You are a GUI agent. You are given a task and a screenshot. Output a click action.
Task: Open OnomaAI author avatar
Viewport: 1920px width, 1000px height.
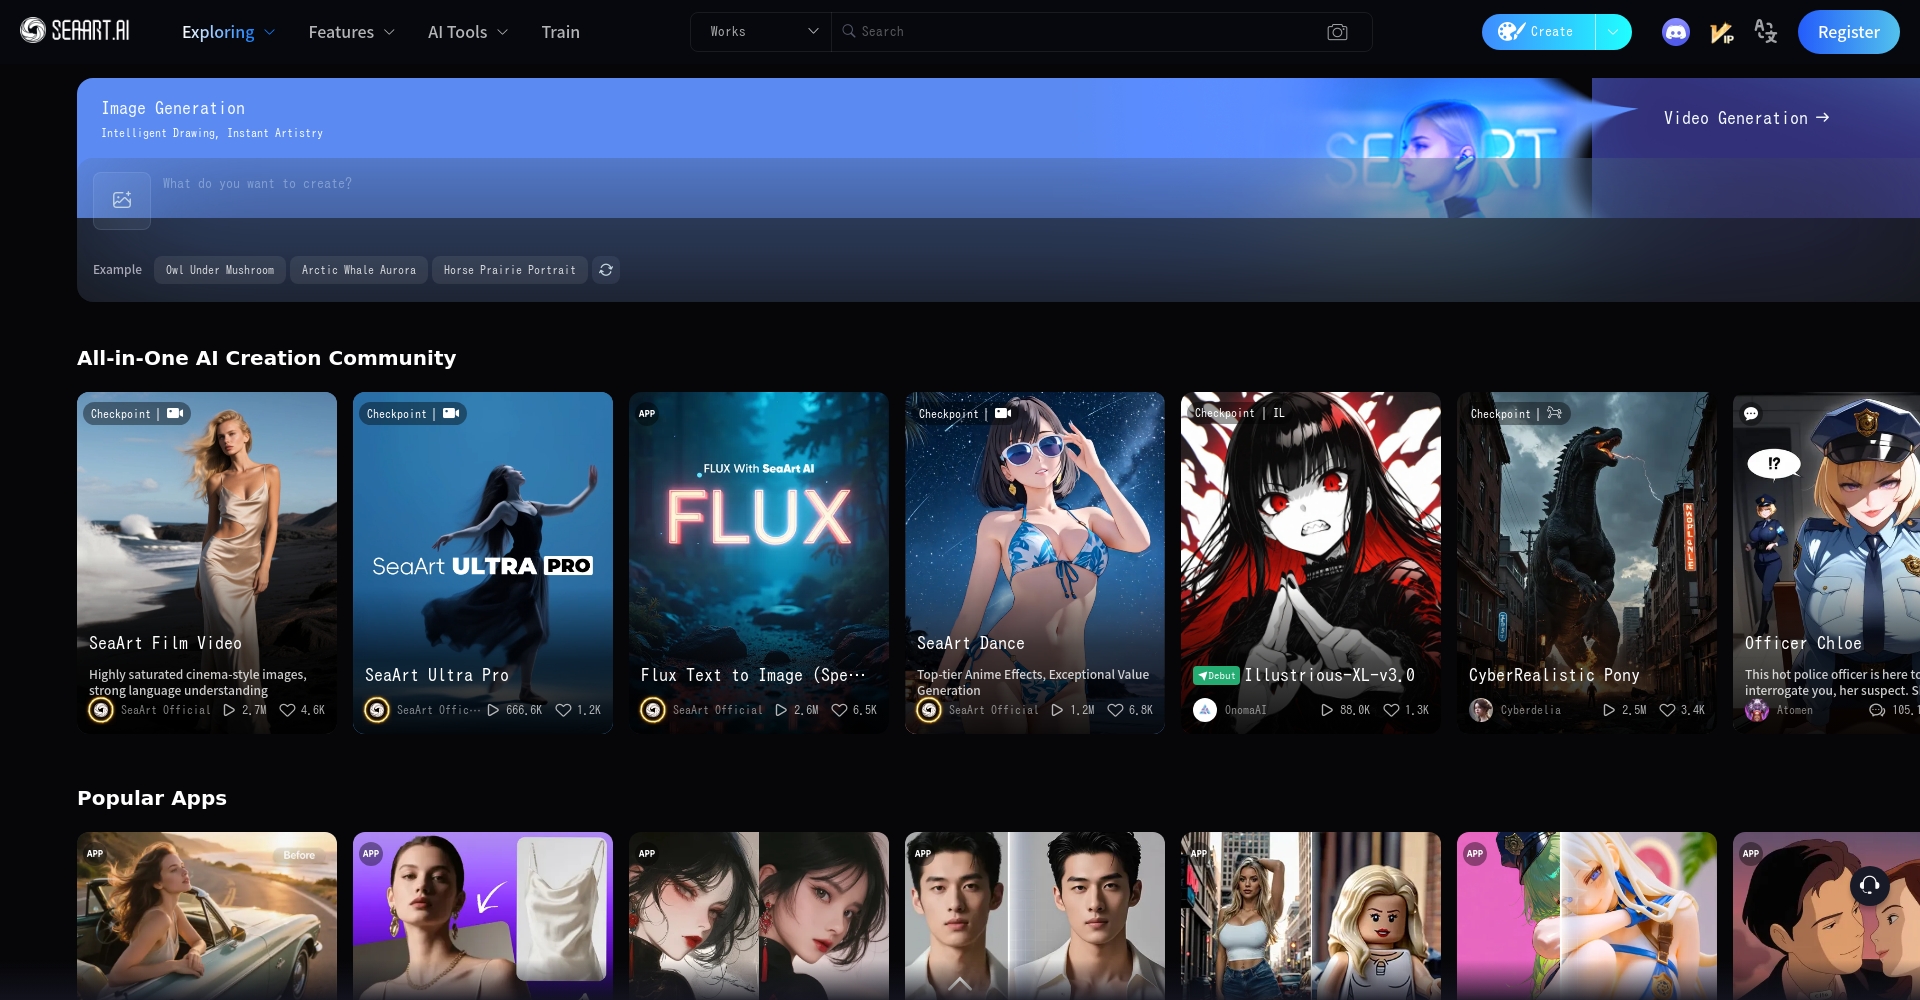click(1205, 710)
